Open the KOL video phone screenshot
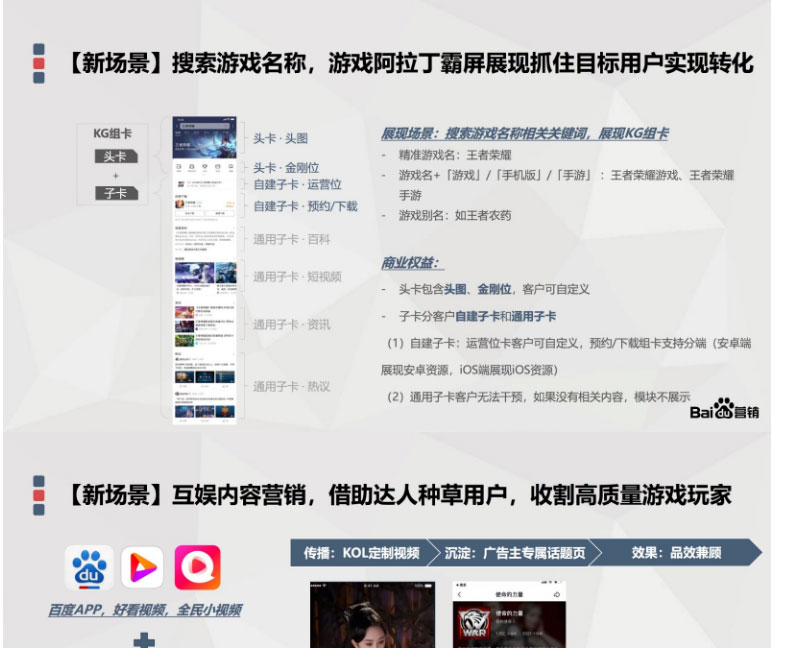Viewport: 792px width, 648px height. (372, 614)
